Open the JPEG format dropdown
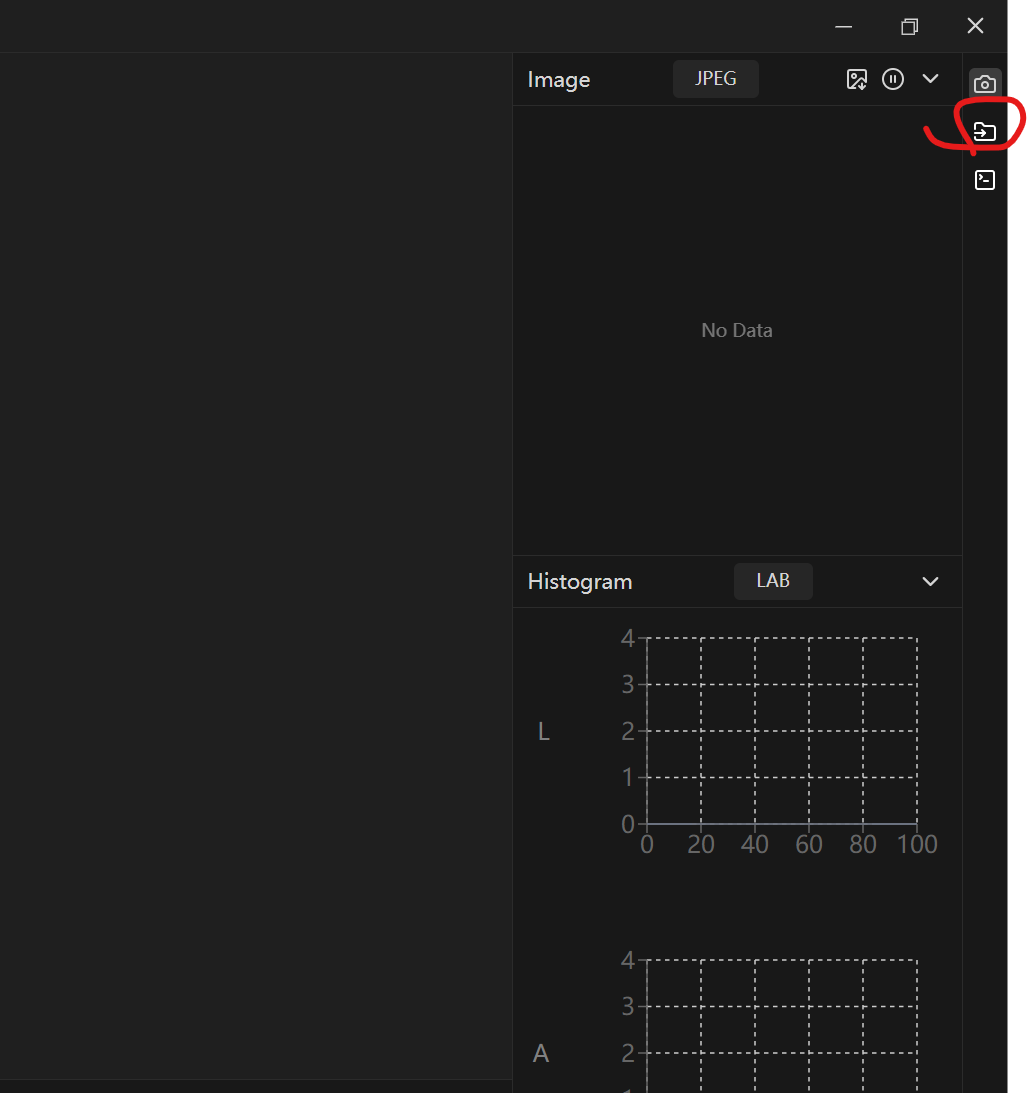The image size is (1030, 1093). pos(716,79)
